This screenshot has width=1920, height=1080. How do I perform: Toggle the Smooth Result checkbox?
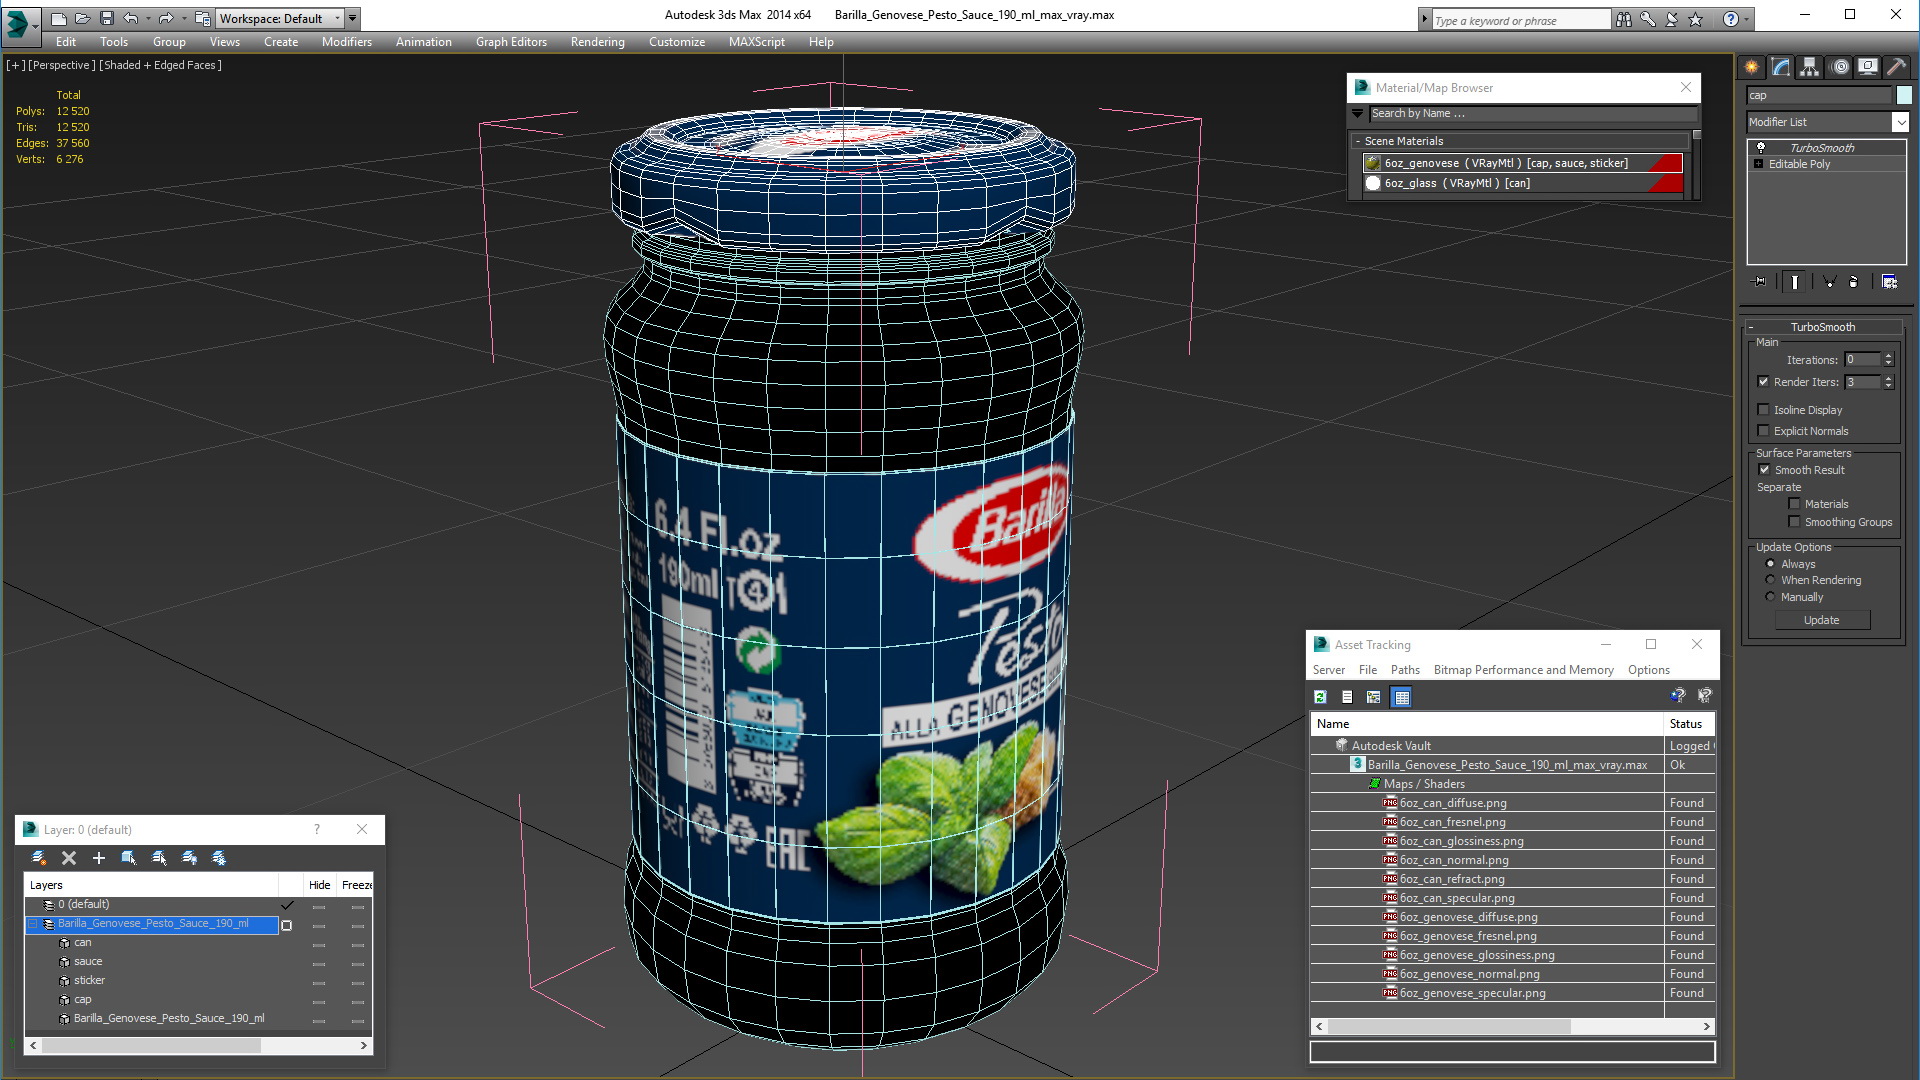[1765, 470]
